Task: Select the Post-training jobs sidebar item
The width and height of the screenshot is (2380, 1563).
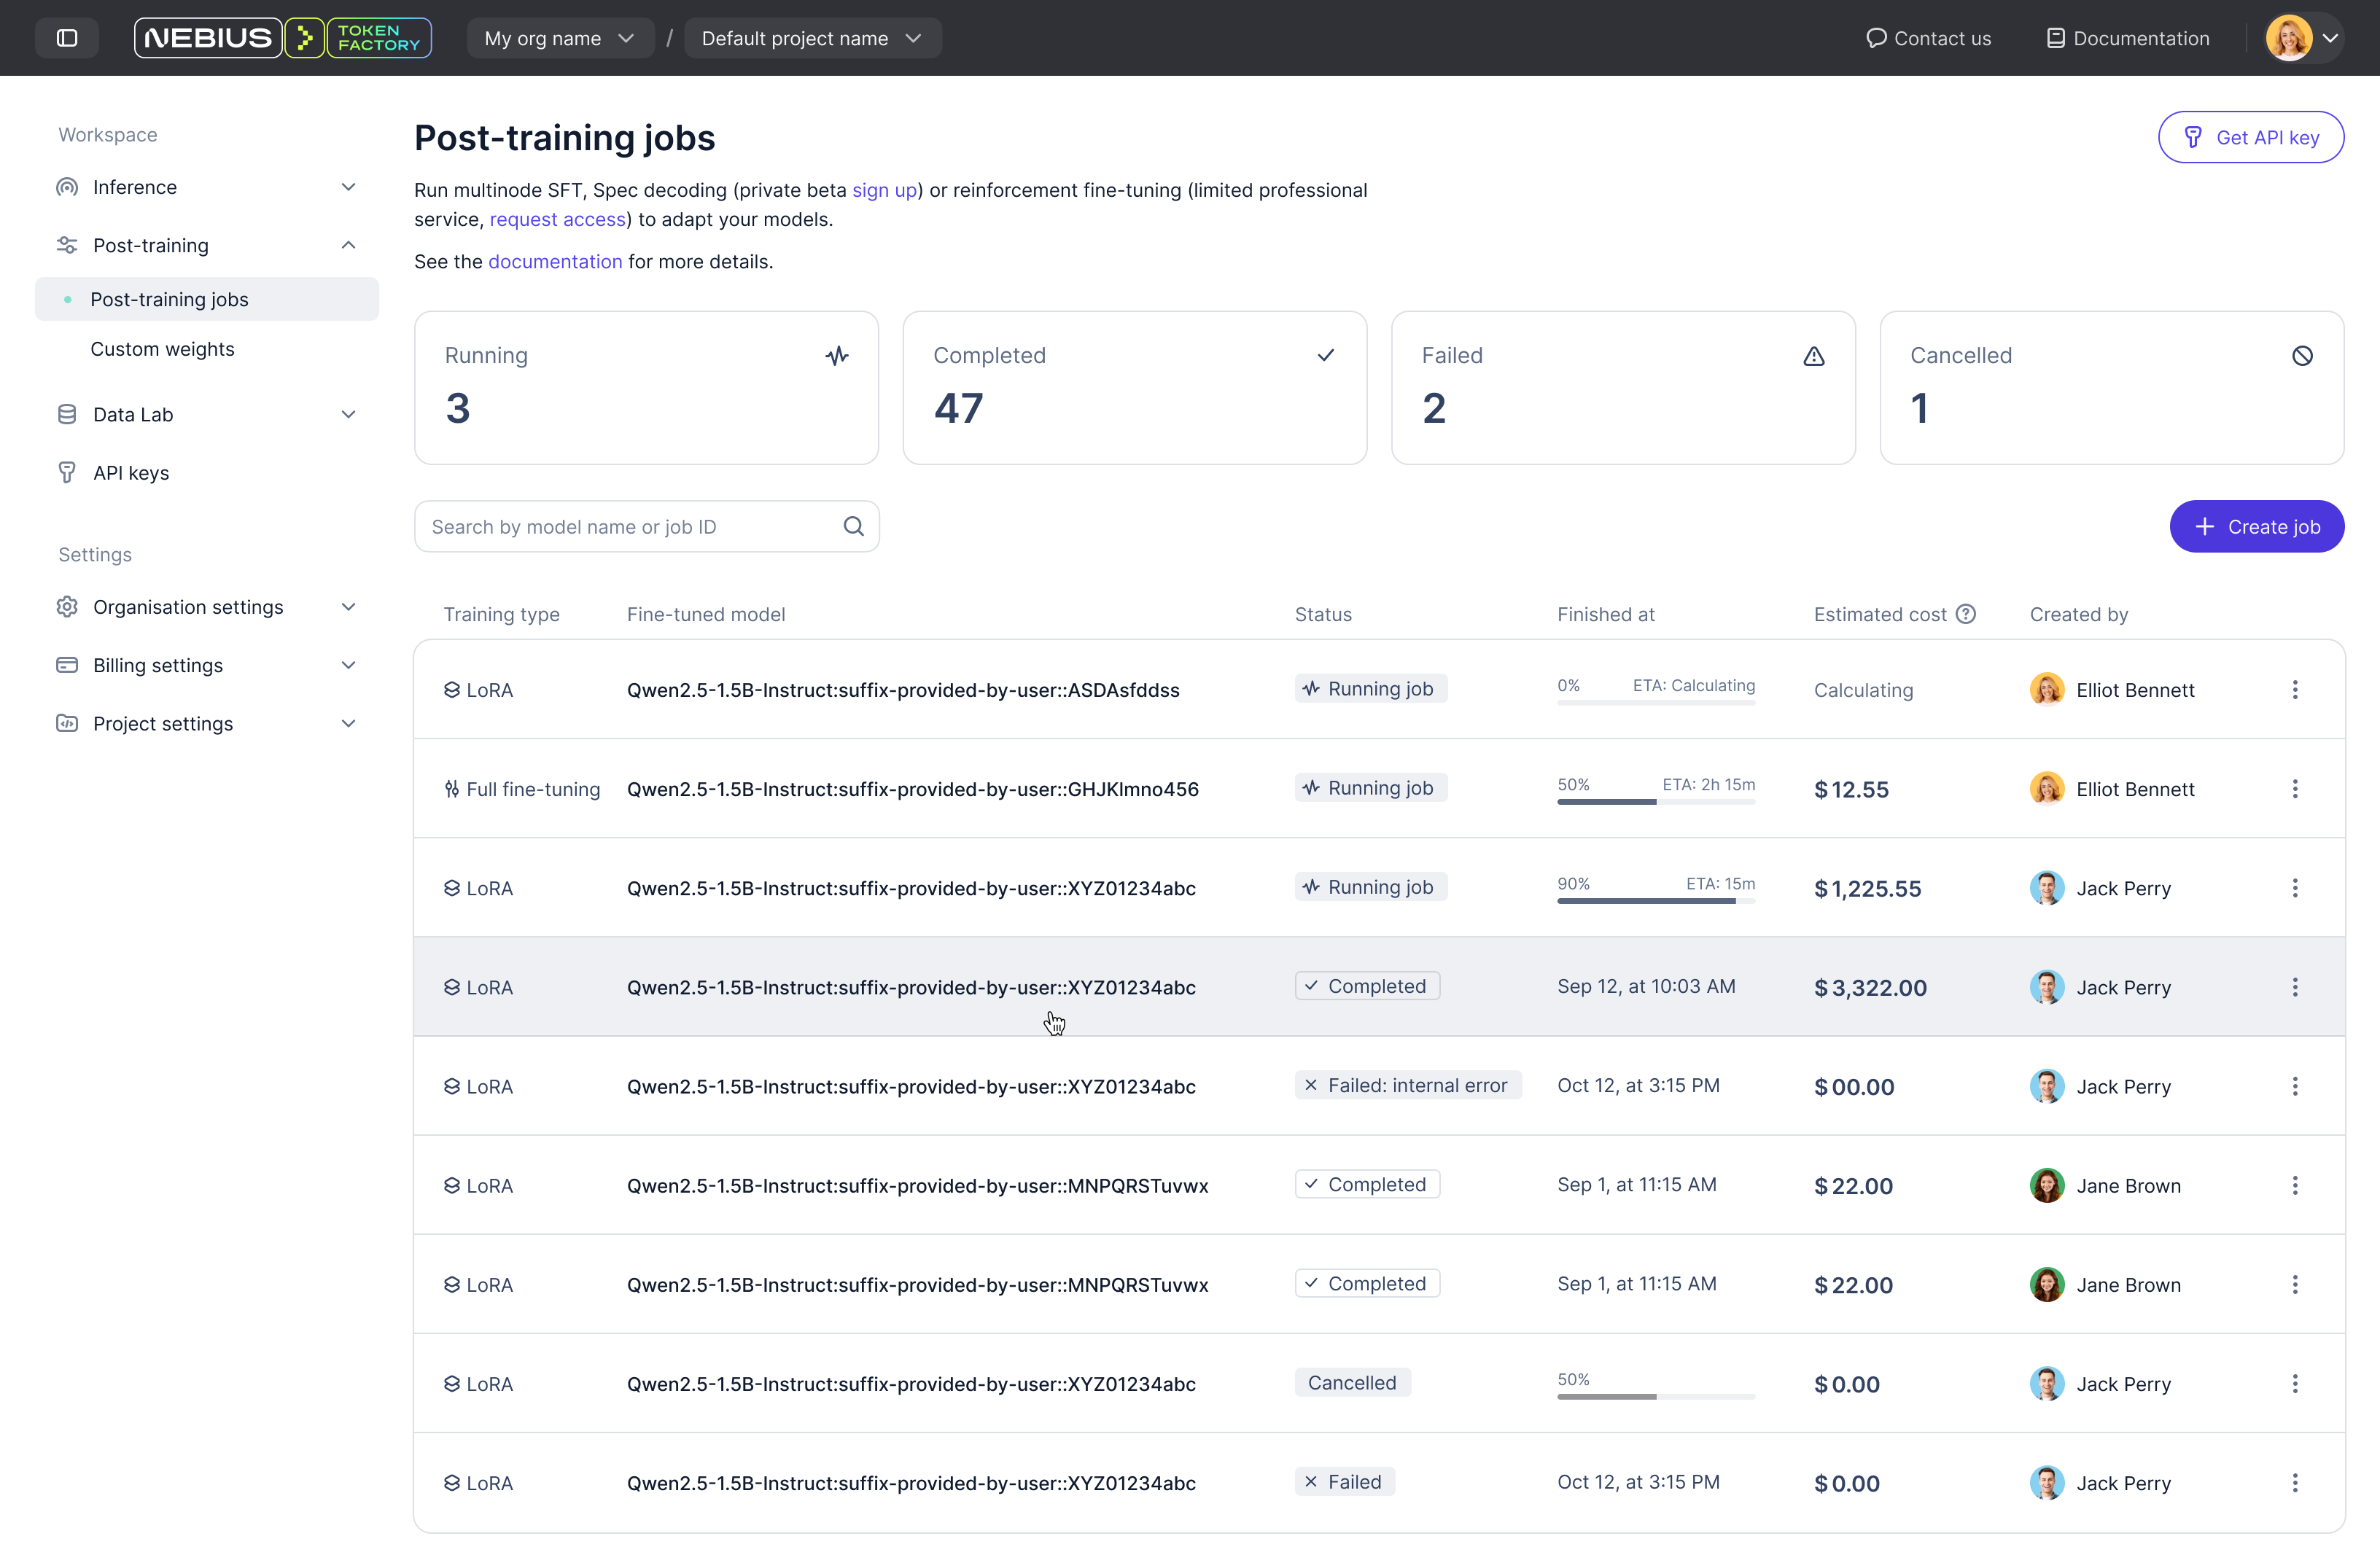Action: (169, 299)
